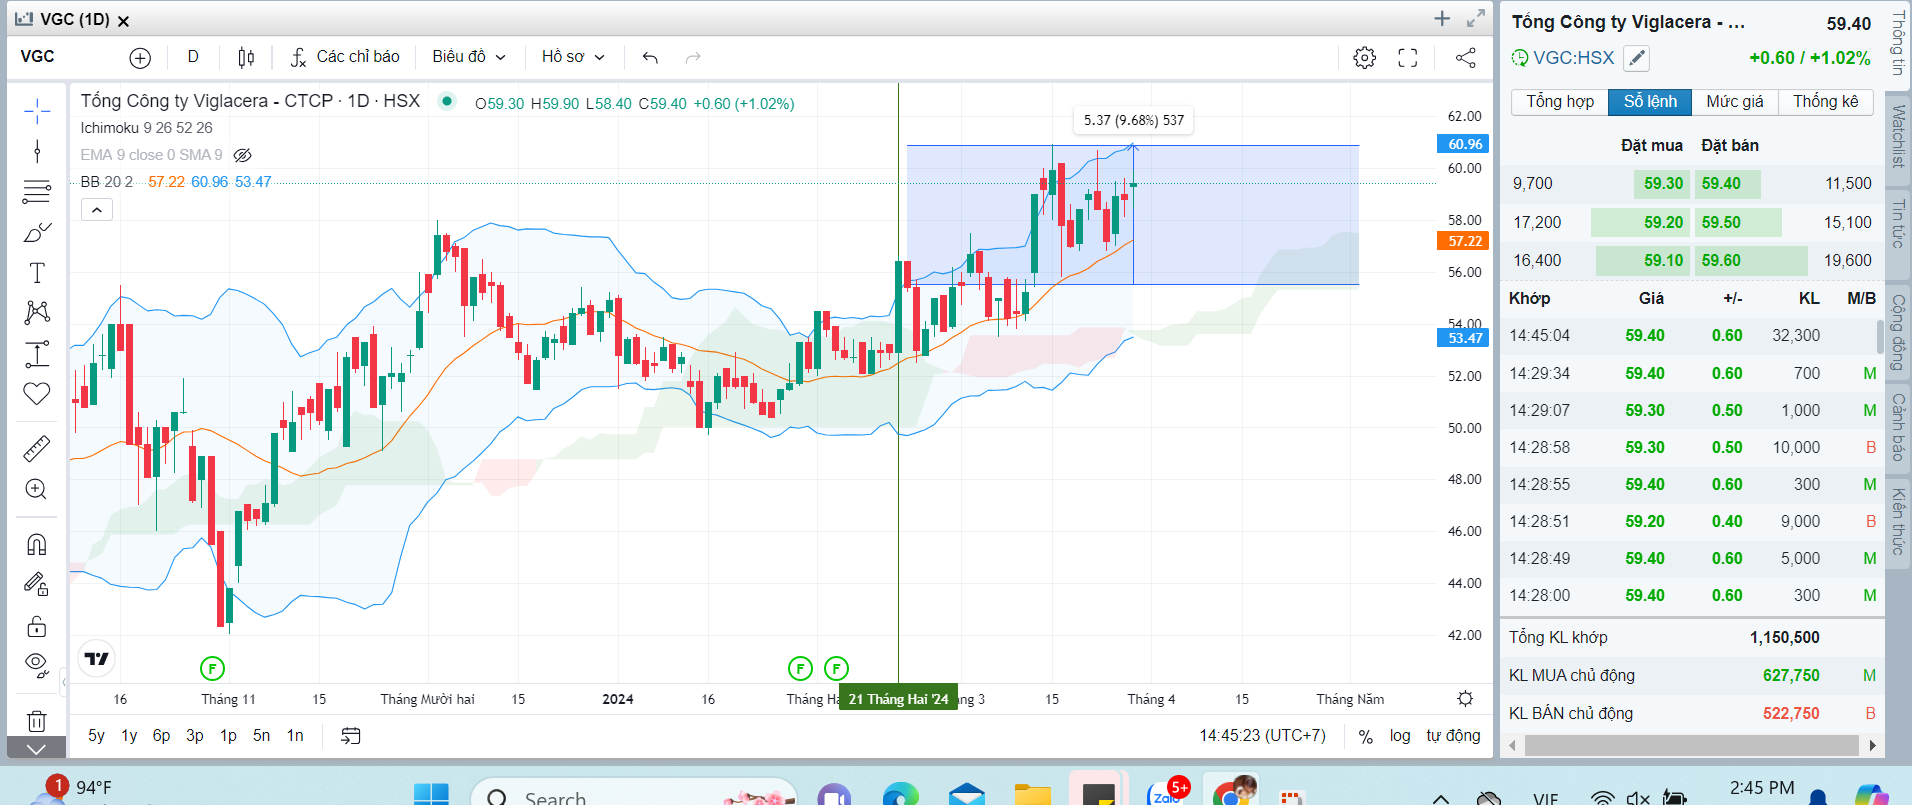Switch to Thống kê tab
1912x805 pixels.
(1826, 102)
